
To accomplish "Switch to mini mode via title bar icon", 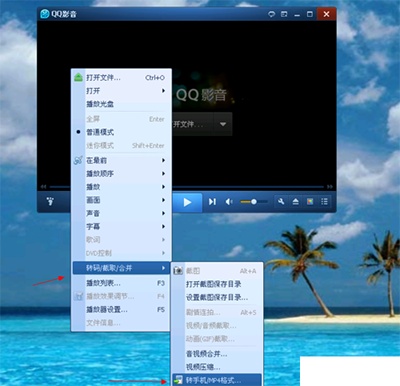I will [x=284, y=14].
